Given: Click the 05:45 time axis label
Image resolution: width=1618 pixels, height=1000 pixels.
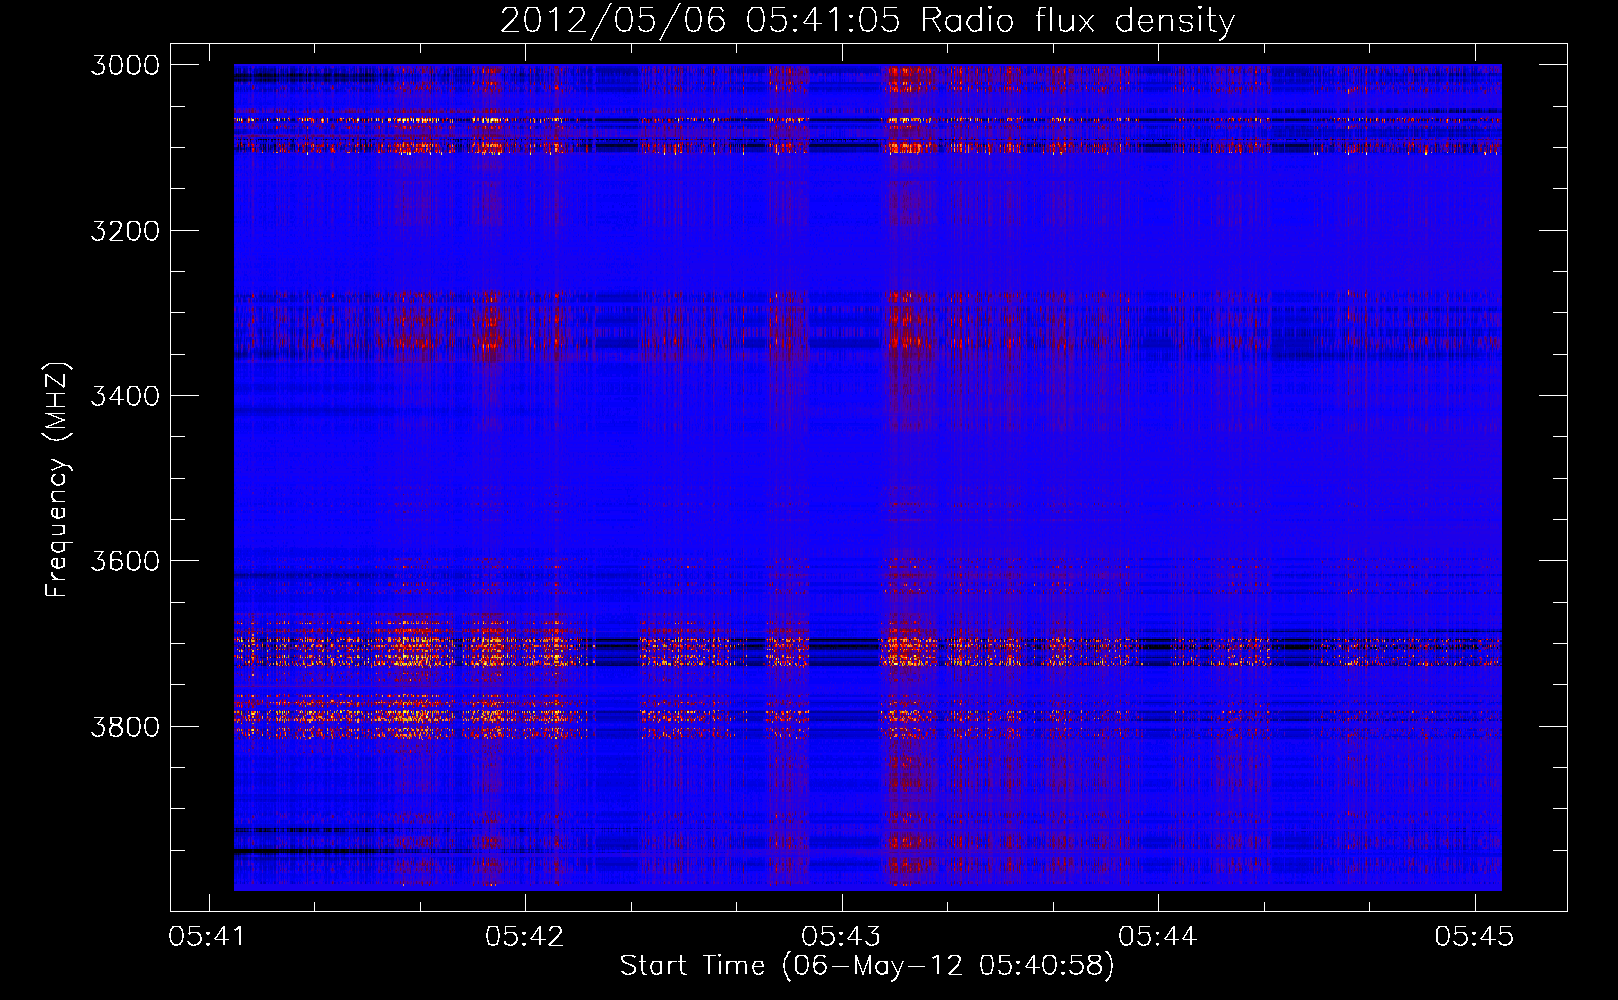Looking at the screenshot, I should click(1474, 936).
